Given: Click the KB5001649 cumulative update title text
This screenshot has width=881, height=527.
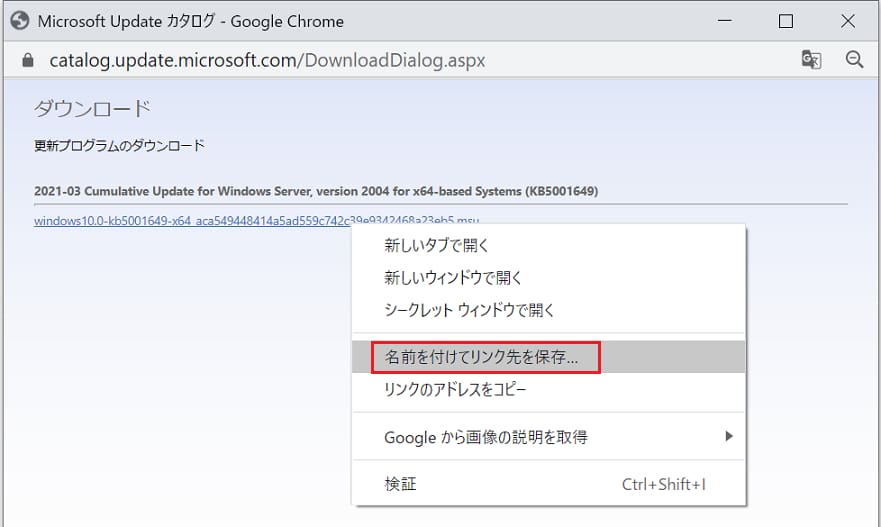Looking at the screenshot, I should (x=316, y=190).
